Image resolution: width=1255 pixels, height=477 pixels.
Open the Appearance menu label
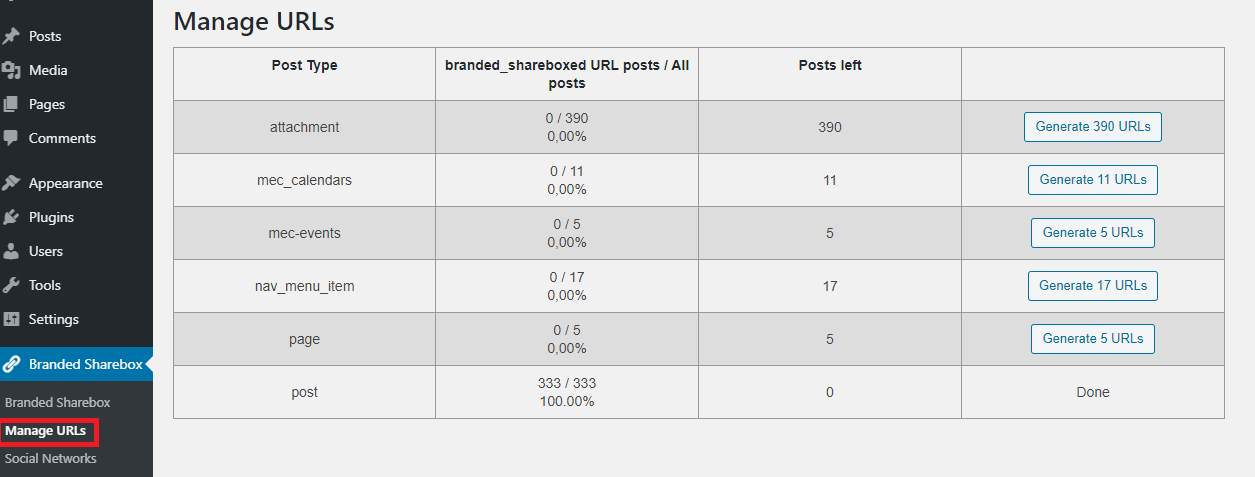coord(66,183)
